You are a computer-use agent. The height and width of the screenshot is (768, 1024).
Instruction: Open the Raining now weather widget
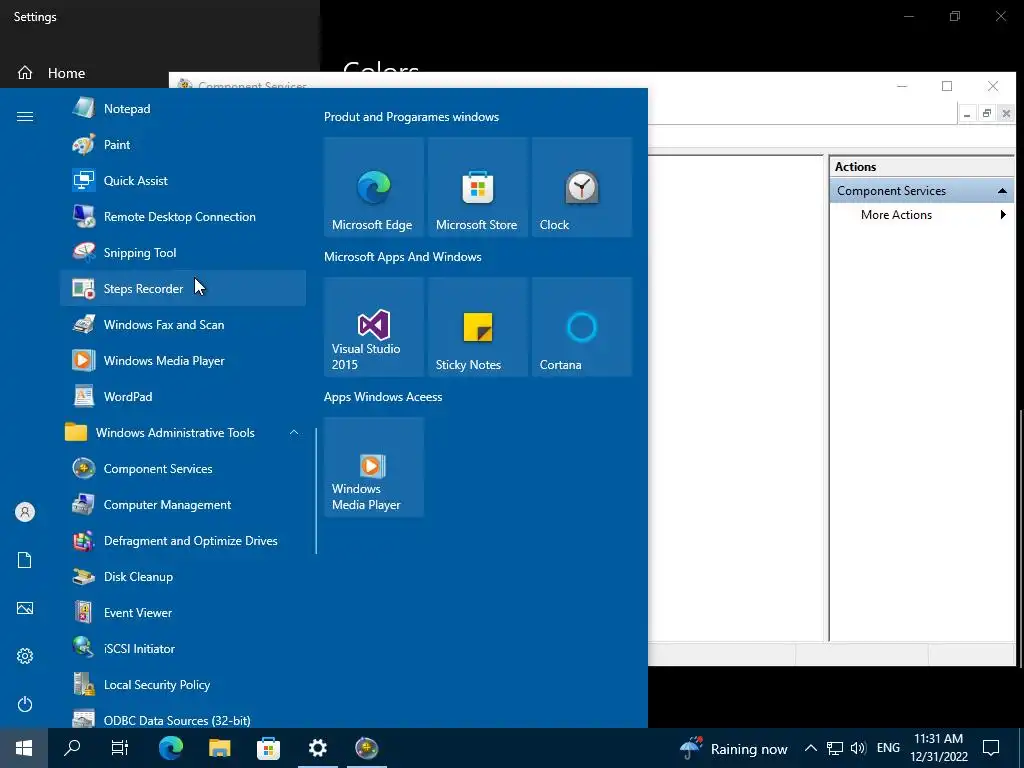pos(733,748)
